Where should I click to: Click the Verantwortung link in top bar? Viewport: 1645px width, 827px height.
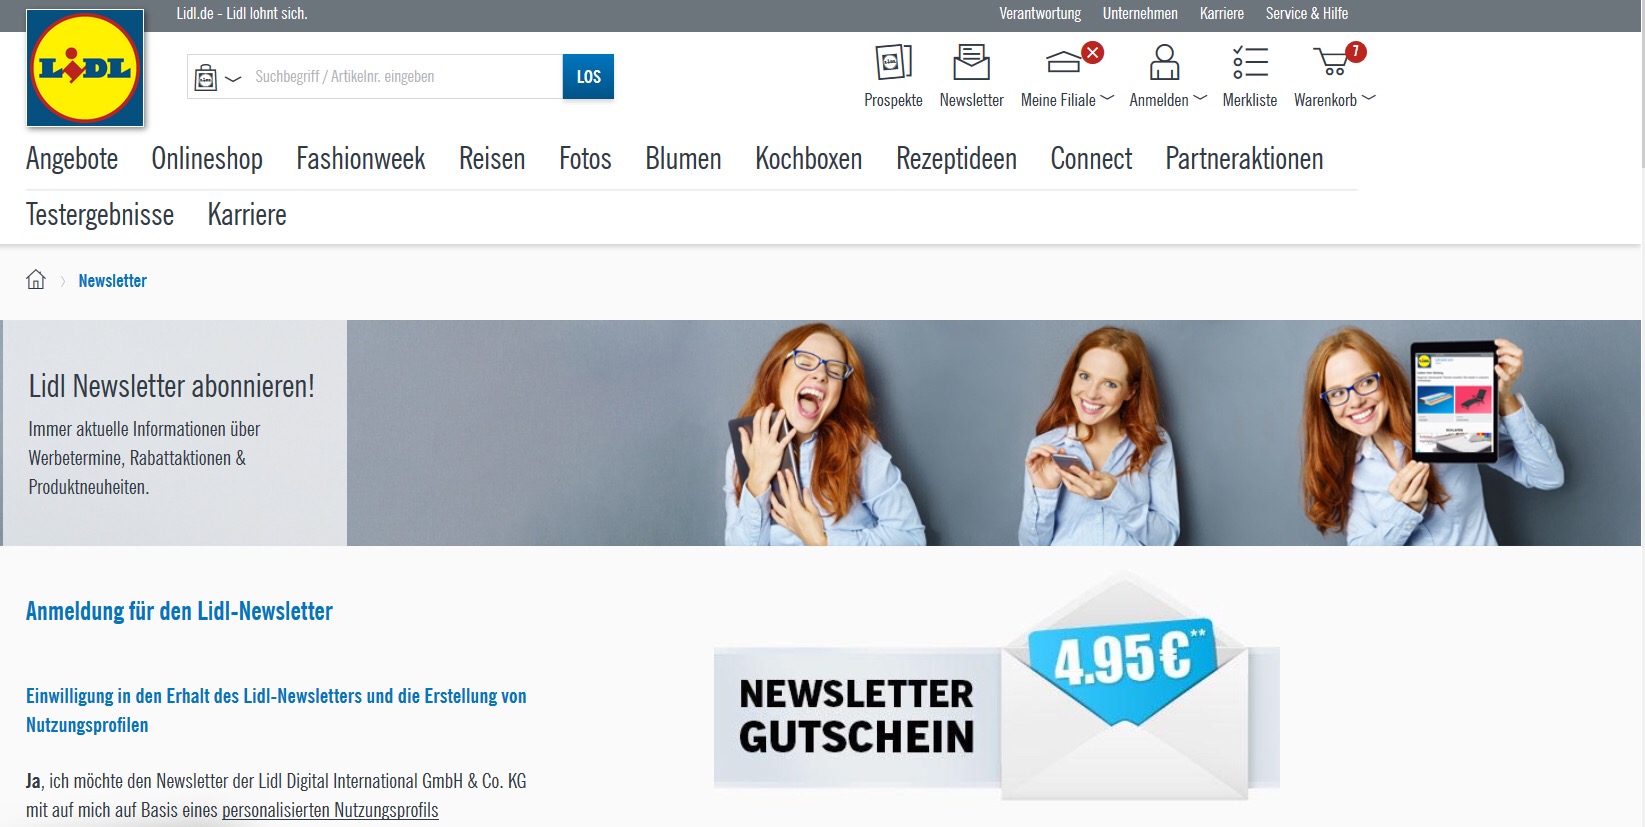pyautogui.click(x=1040, y=14)
